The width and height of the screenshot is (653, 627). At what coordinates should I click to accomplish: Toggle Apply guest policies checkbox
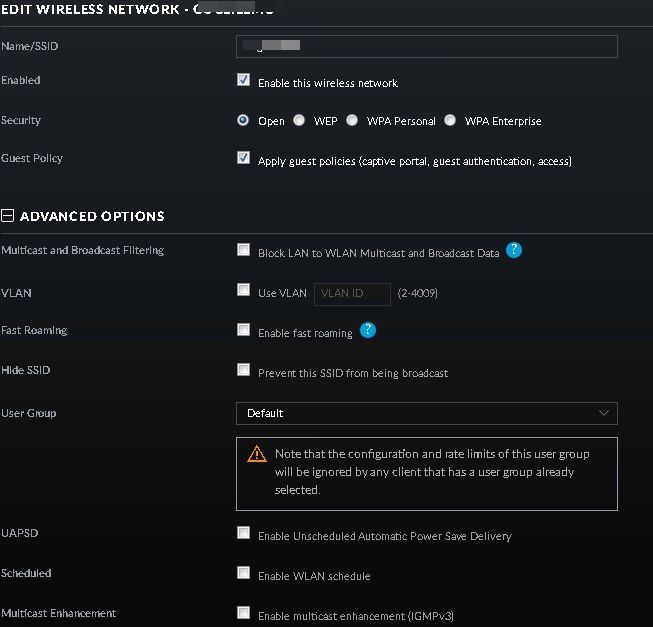pos(243,158)
